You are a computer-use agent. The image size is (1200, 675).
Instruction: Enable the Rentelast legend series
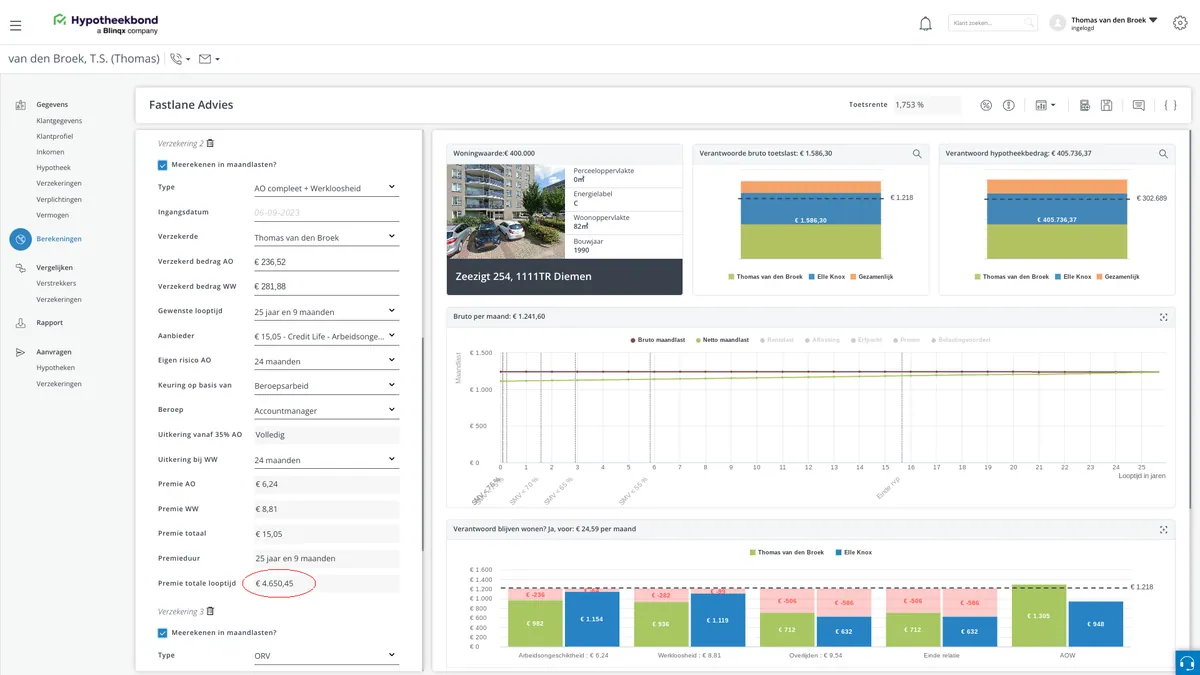(x=779, y=340)
